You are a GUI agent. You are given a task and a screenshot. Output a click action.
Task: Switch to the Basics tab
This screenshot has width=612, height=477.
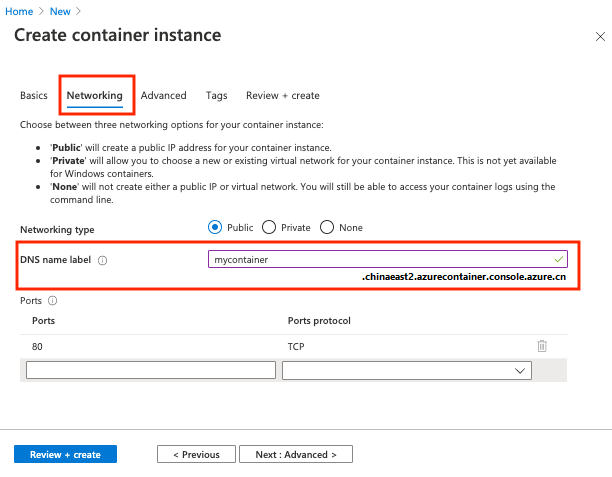point(34,96)
